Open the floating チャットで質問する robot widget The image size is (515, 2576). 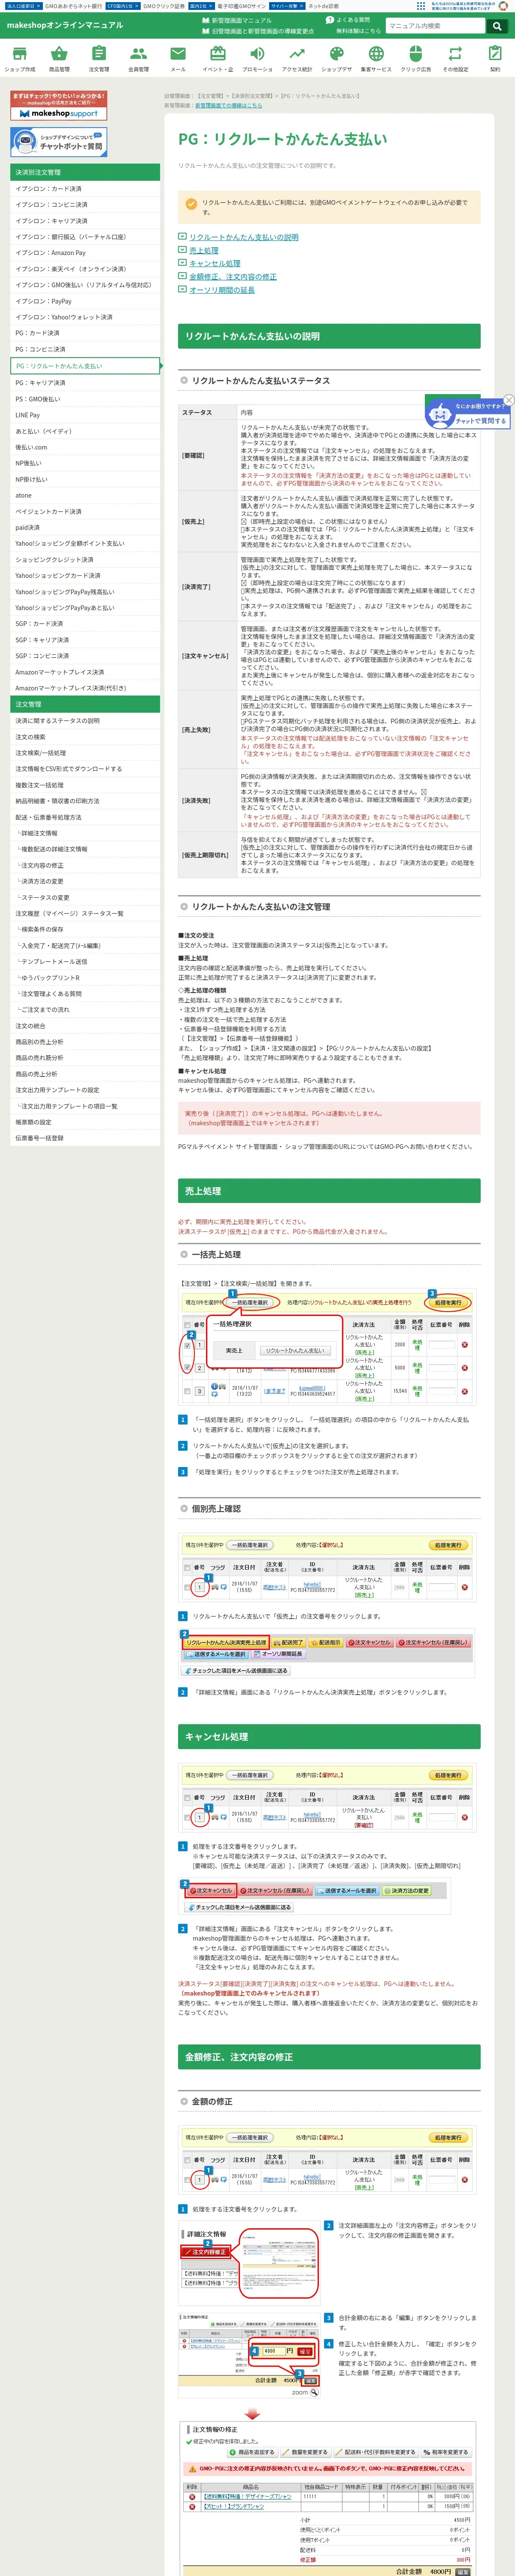[x=467, y=414]
